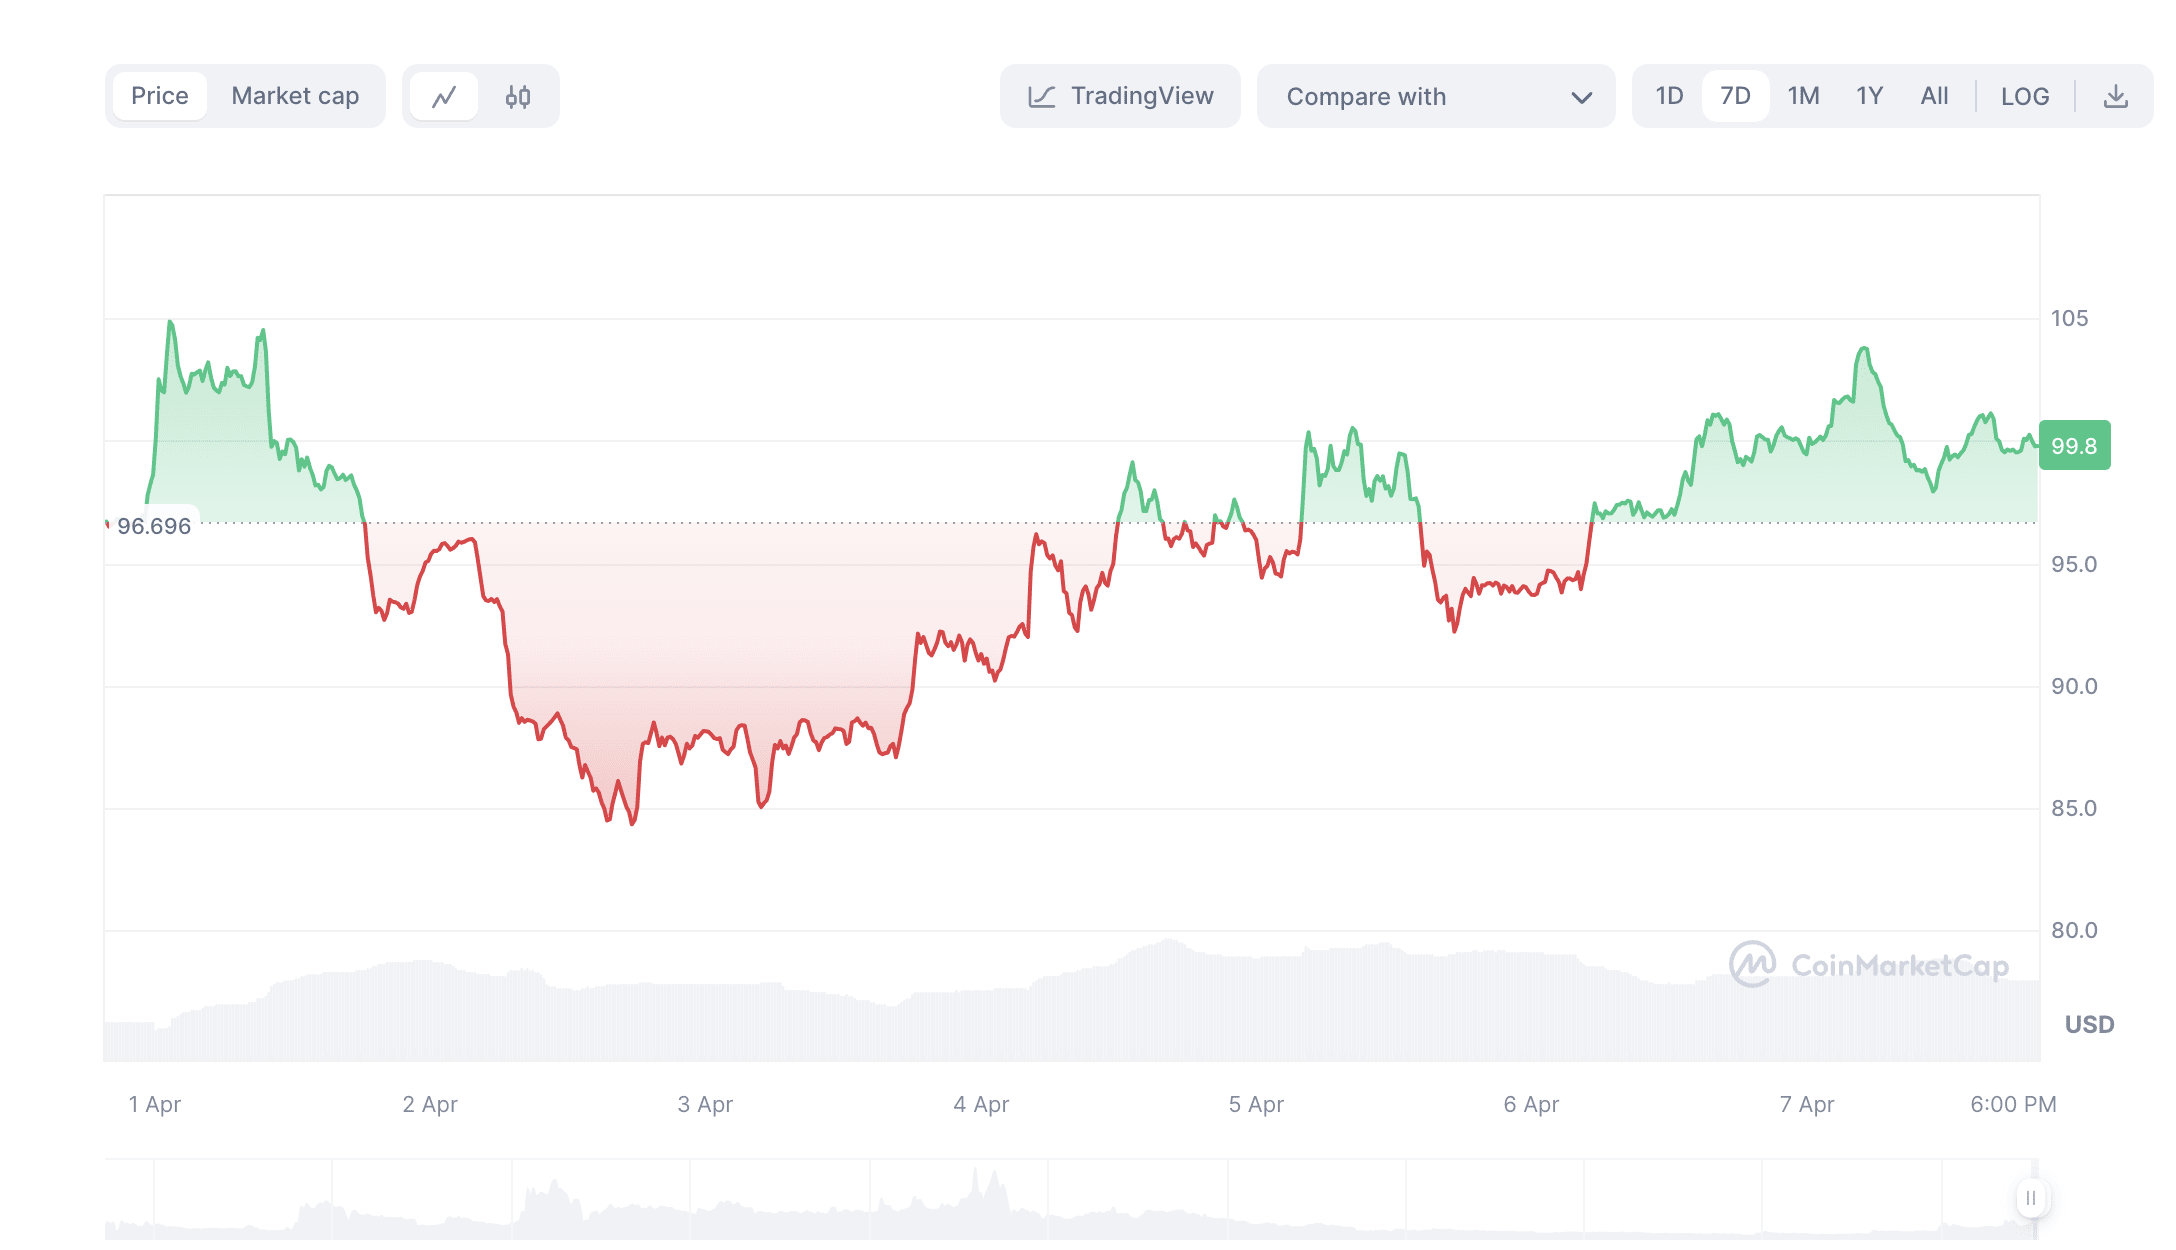Click the 6 Apr date label

click(x=1531, y=1104)
